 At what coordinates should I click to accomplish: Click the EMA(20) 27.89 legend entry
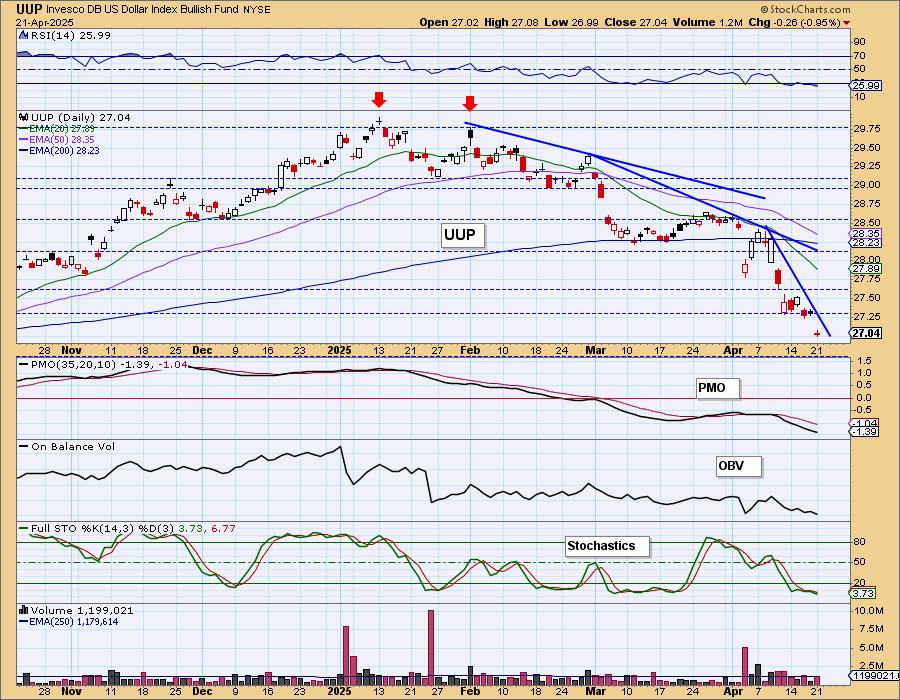coord(57,129)
